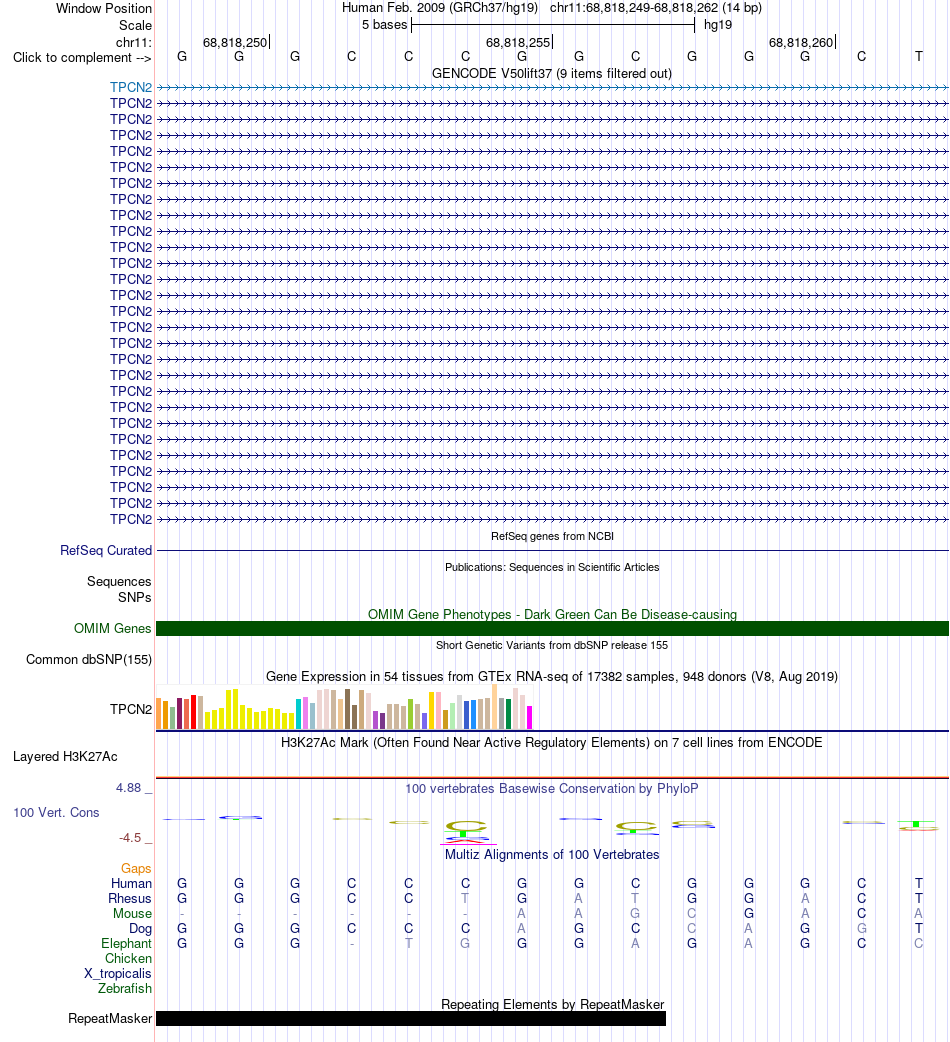Click the "hg19" text beside the scale bar
950x1042 pixels.
[718, 25]
